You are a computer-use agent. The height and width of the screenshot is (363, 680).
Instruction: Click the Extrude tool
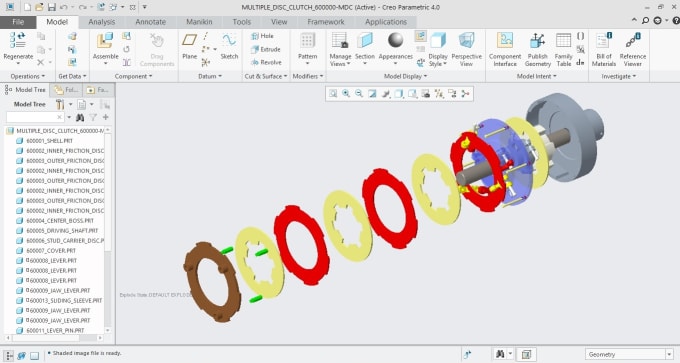[x=266, y=49]
